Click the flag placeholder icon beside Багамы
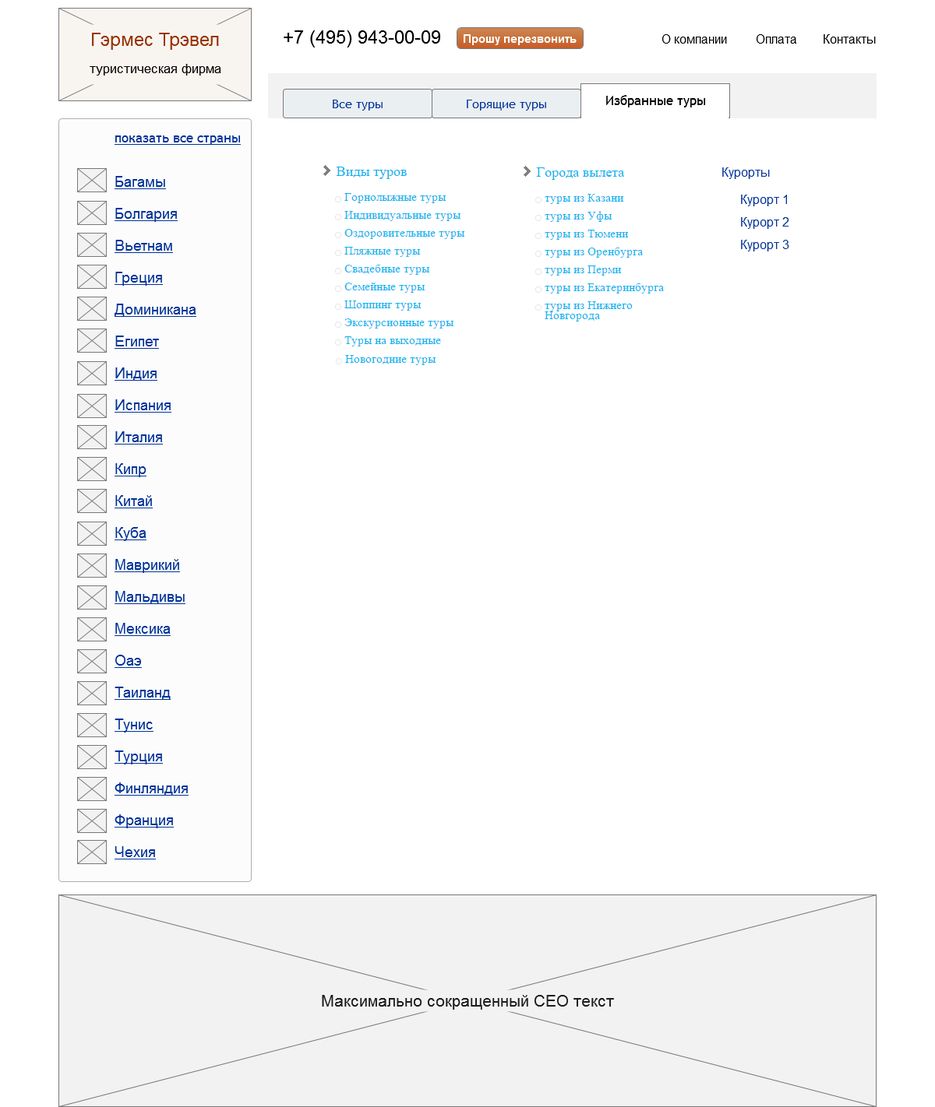This screenshot has height=1107, width=935. pyautogui.click(x=92, y=180)
